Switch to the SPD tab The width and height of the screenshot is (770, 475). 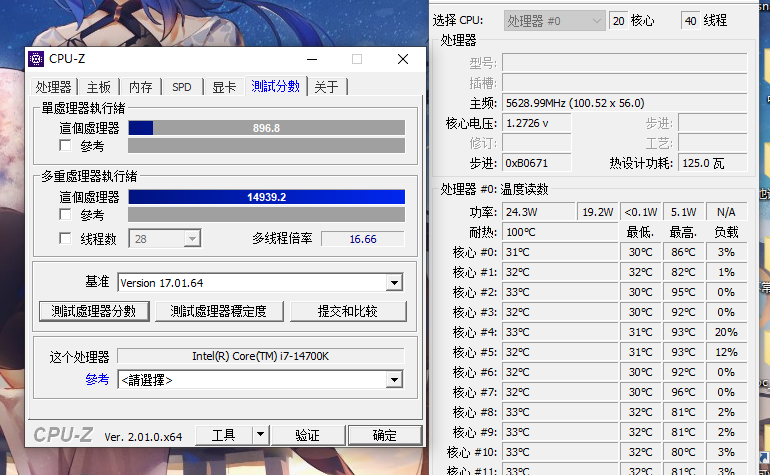point(182,87)
